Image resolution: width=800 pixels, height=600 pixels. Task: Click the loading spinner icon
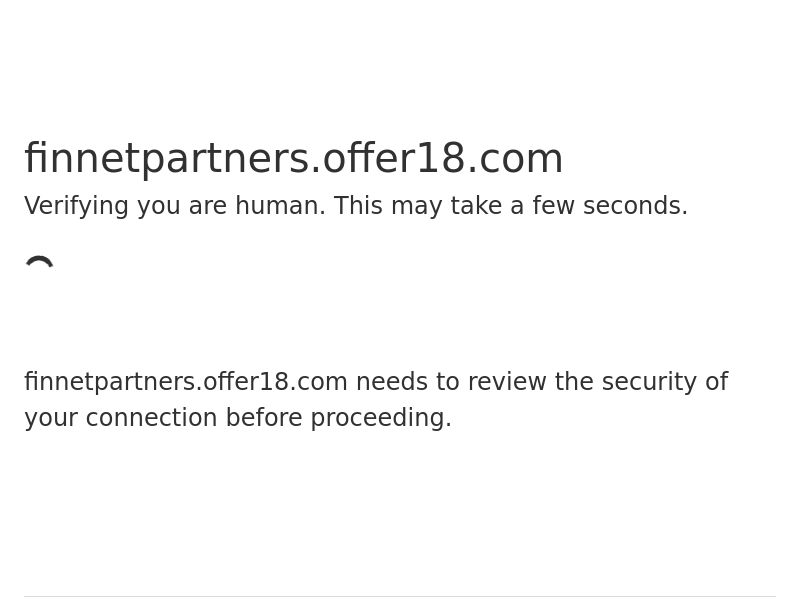tap(39, 262)
